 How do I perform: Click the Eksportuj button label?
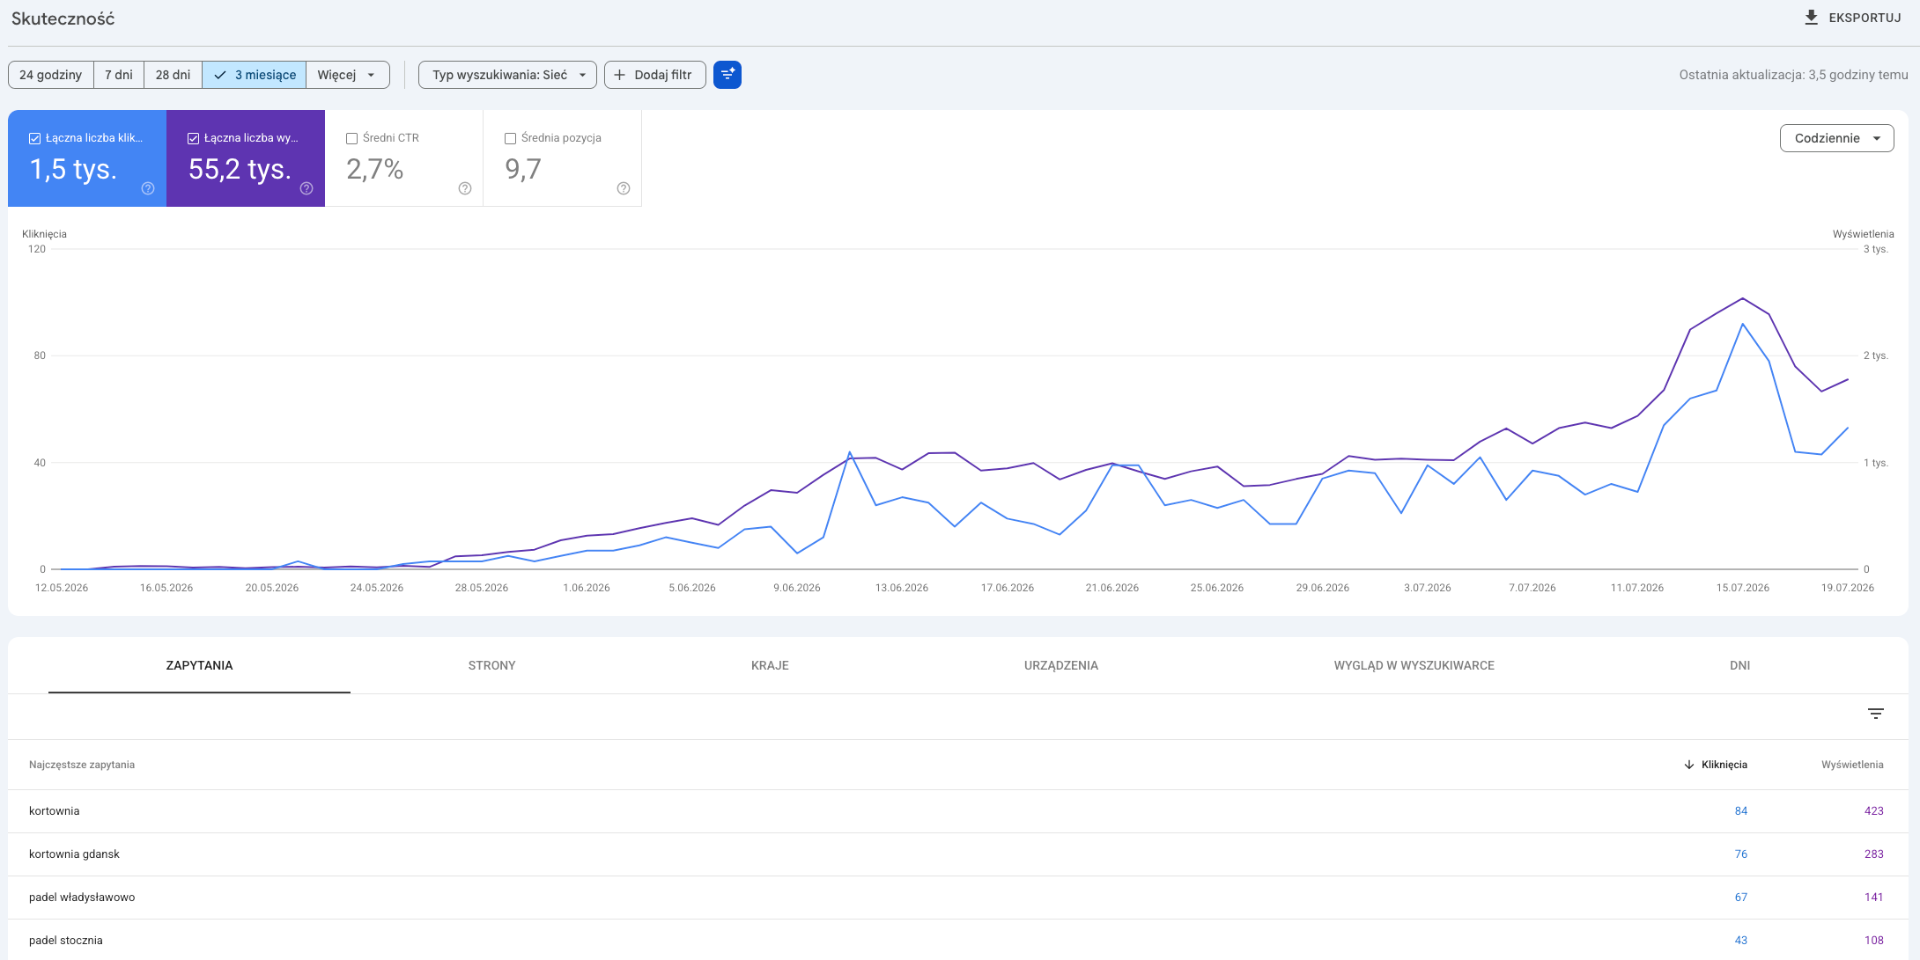tap(1865, 18)
